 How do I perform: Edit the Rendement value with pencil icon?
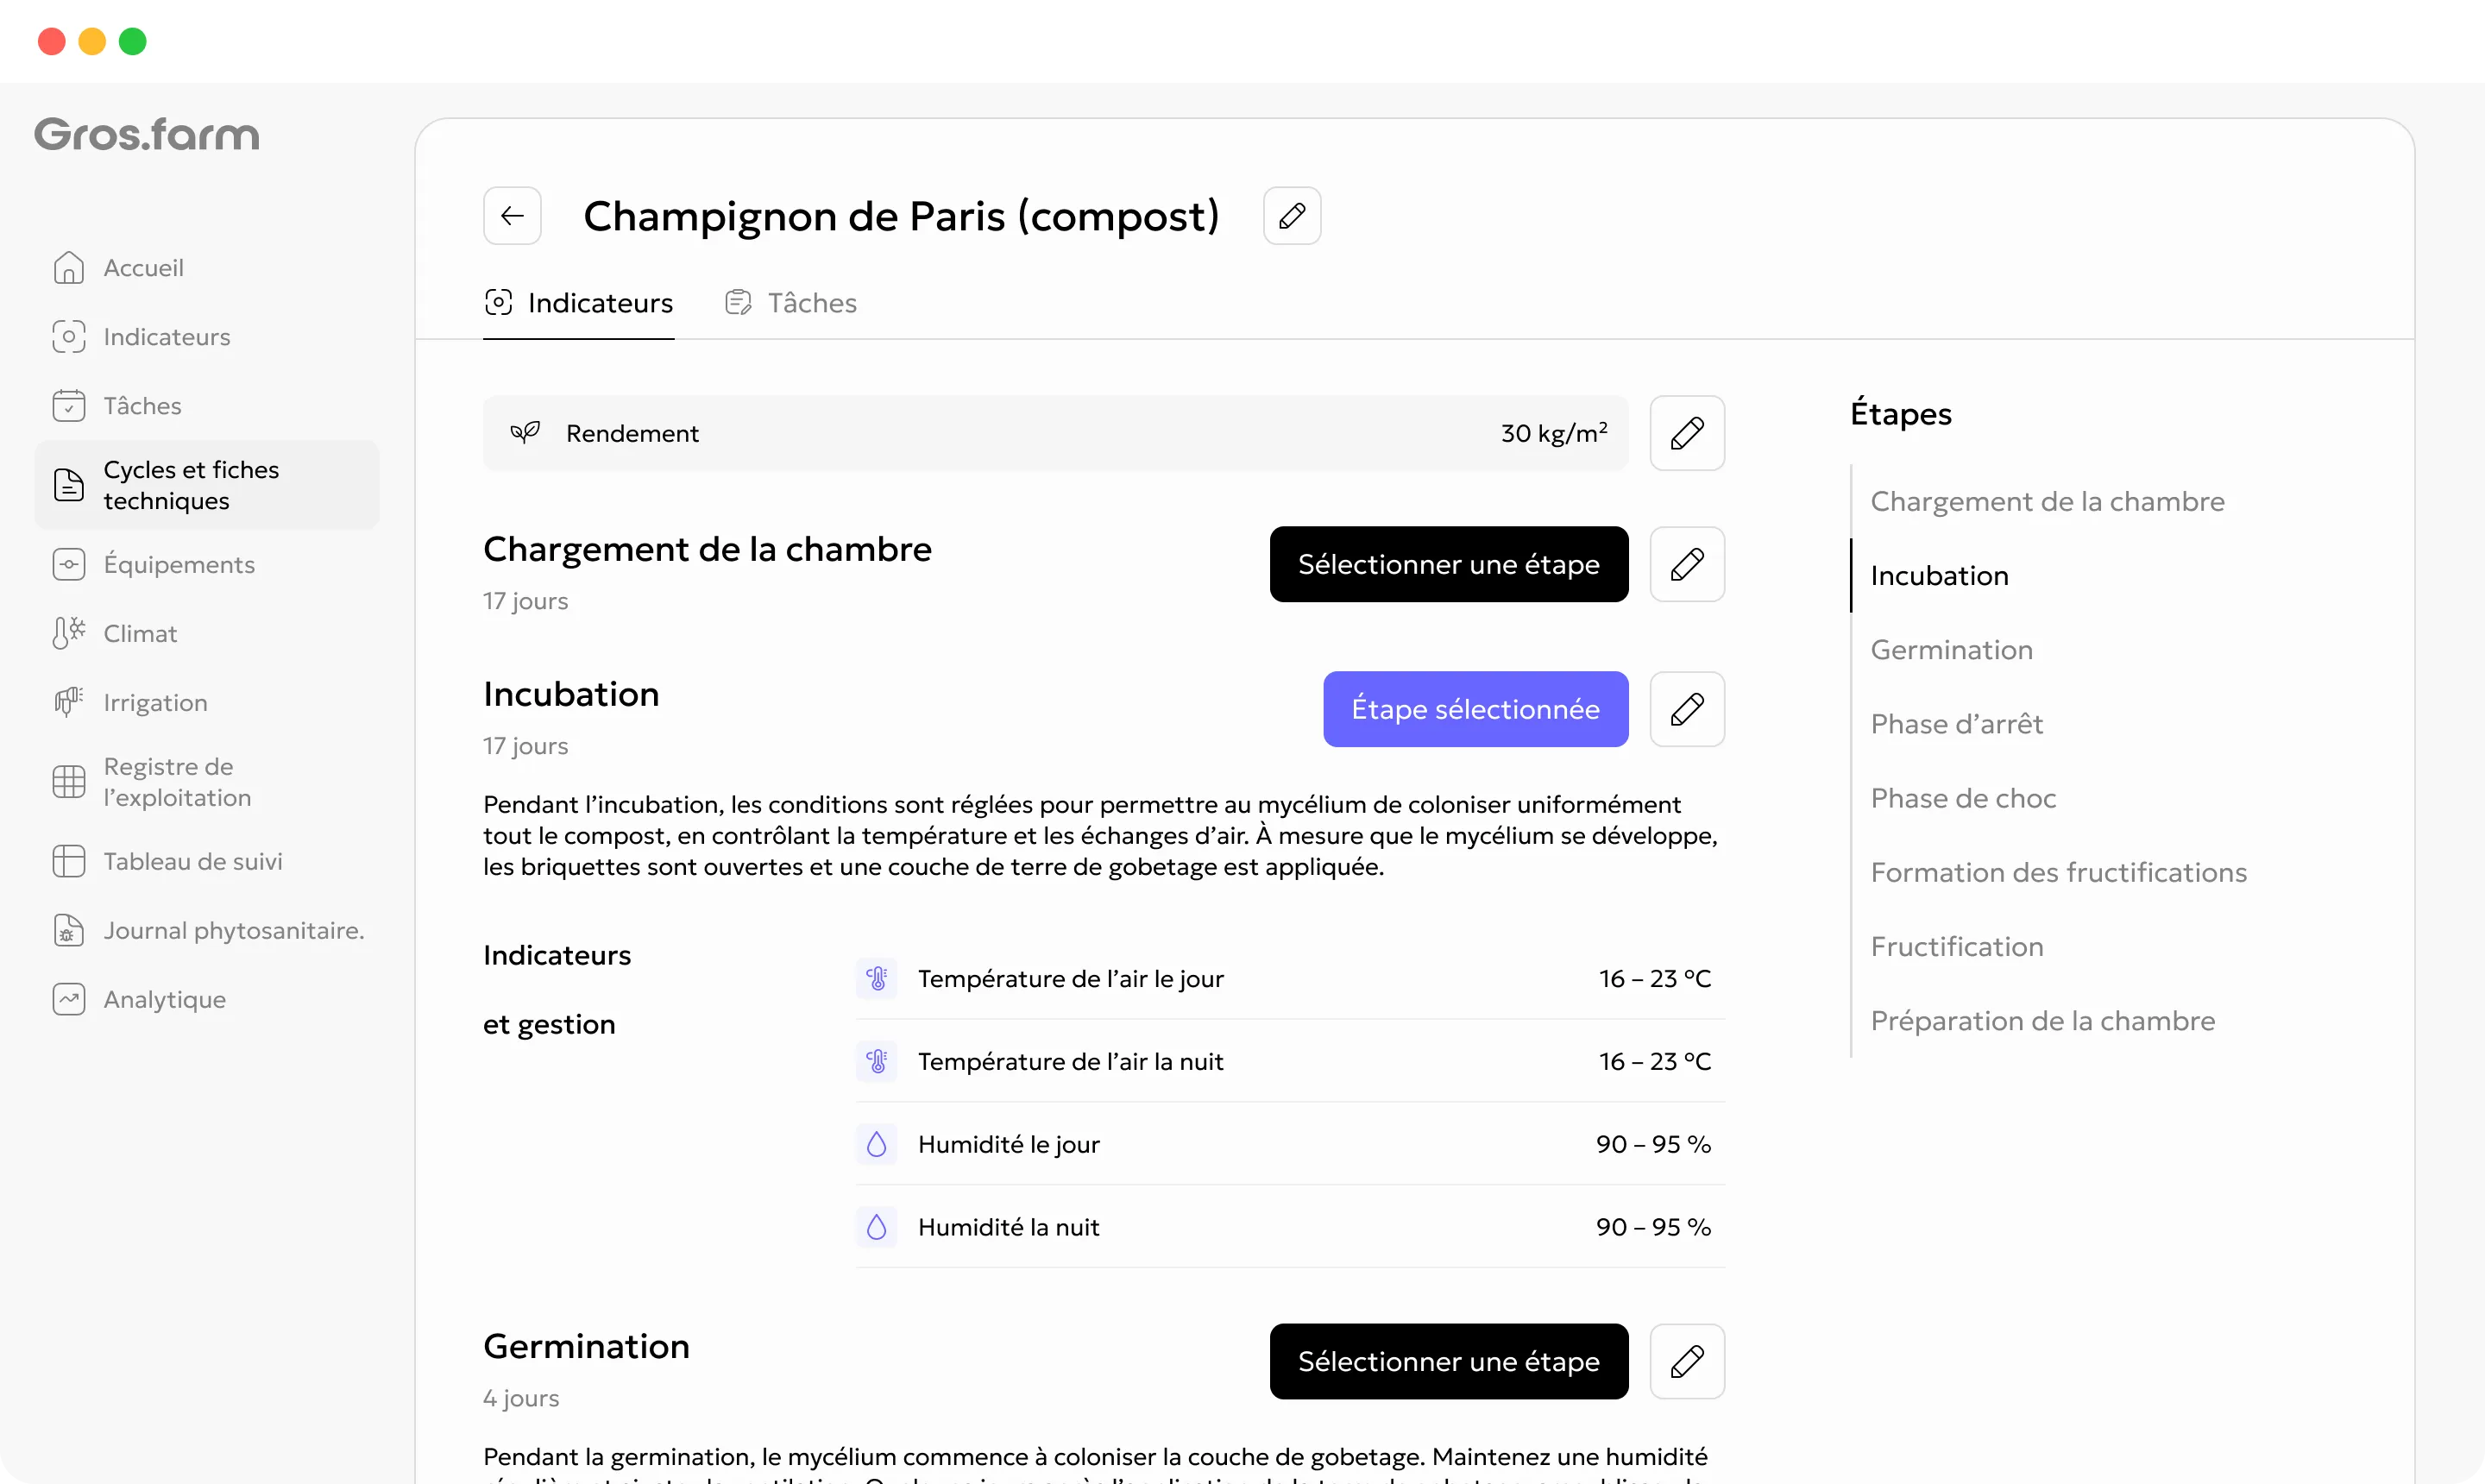pos(1687,433)
